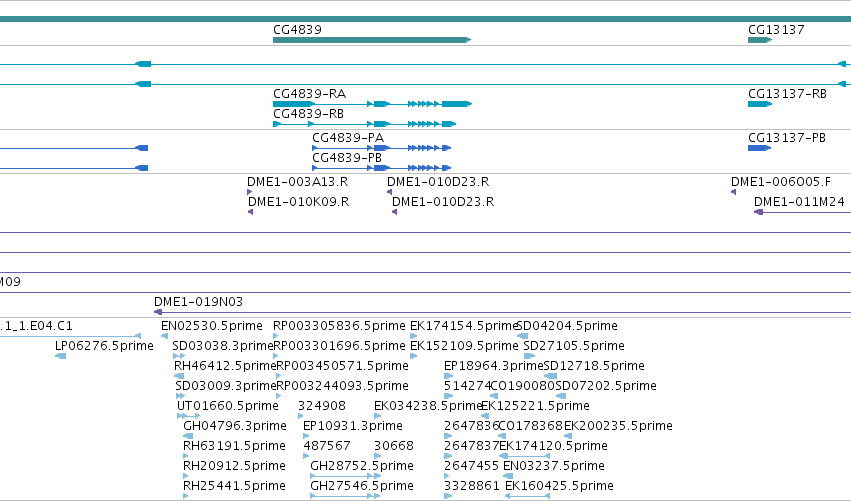The width and height of the screenshot is (851, 501).
Task: Click the DME1-019N03 feature label
Action: (x=199, y=302)
